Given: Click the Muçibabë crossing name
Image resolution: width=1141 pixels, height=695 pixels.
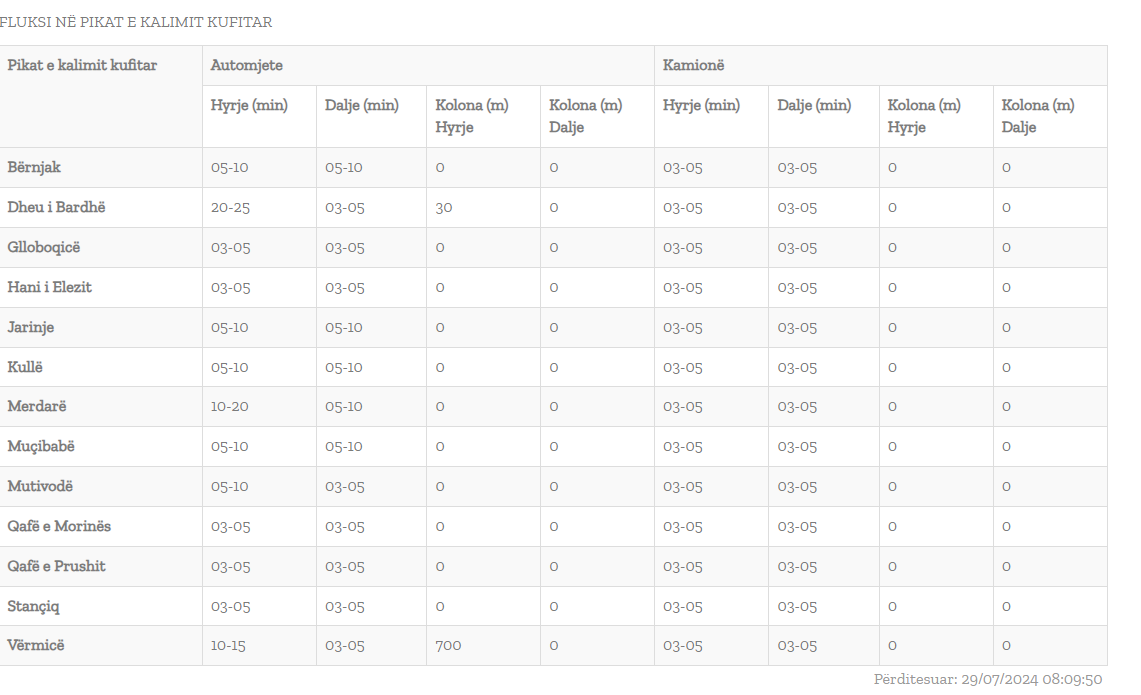Looking at the screenshot, I should pyautogui.click(x=41, y=446).
